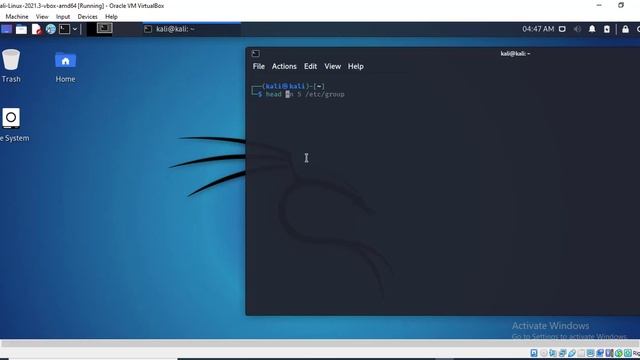Click the 04:47 AM panel clock
Screen dimensions: 640x360
[x=538, y=29]
